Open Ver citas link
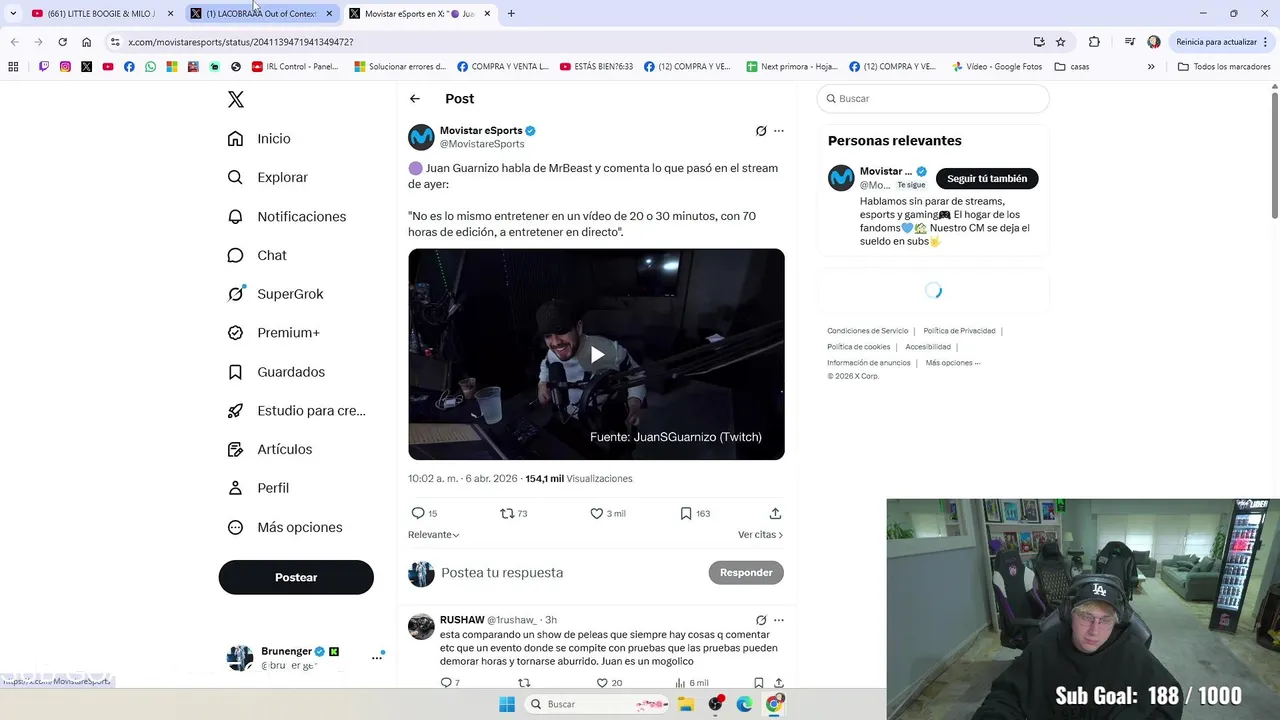Viewport: 1280px width, 720px height. point(760,535)
